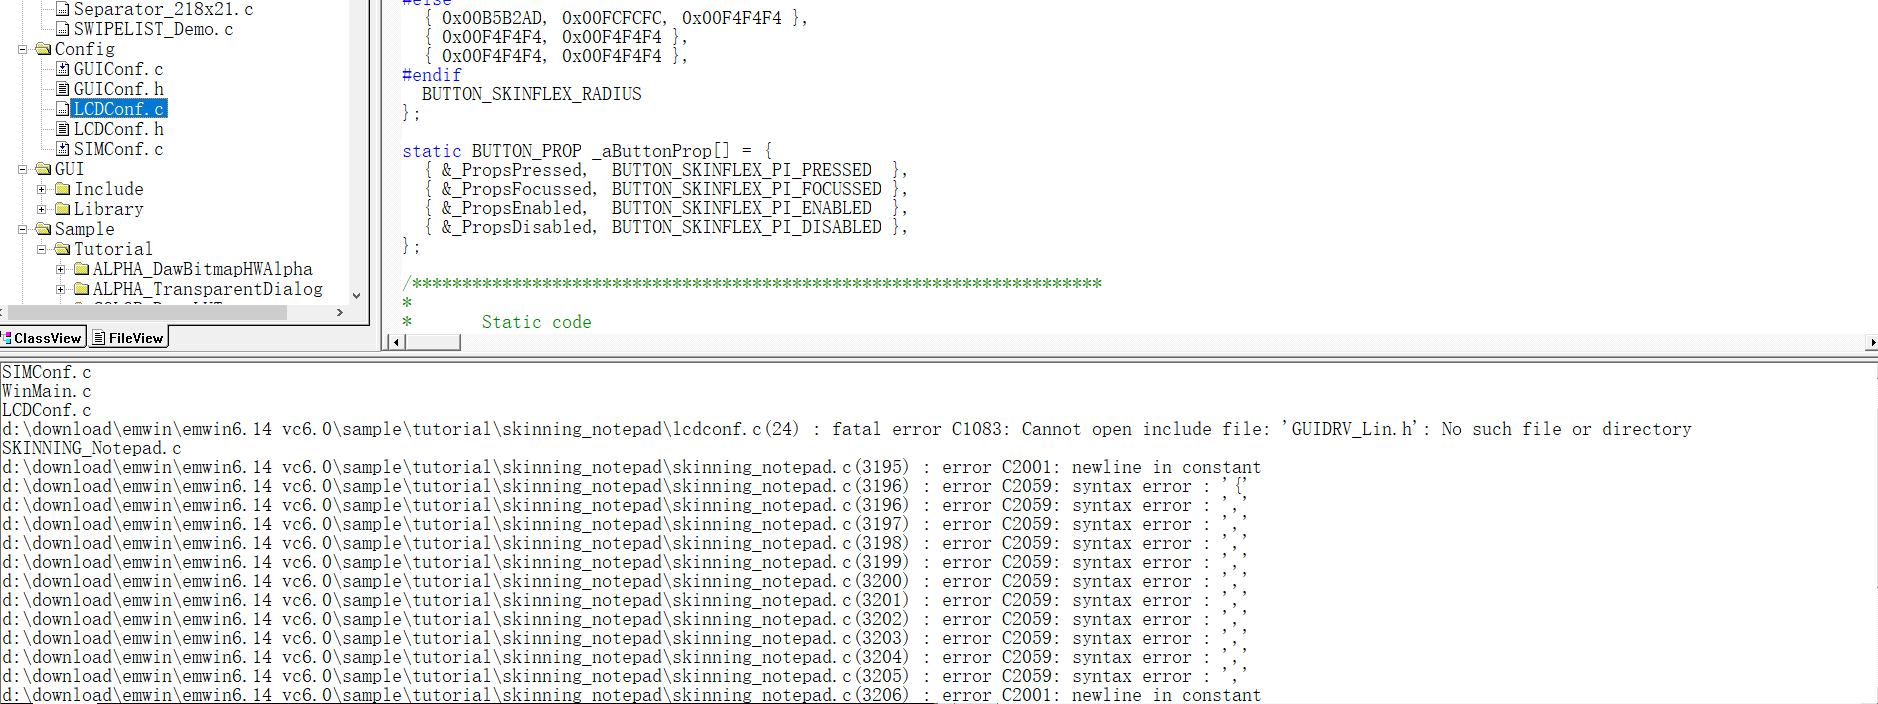Click the SWIPELIST_Demo.c file icon

tap(63, 29)
